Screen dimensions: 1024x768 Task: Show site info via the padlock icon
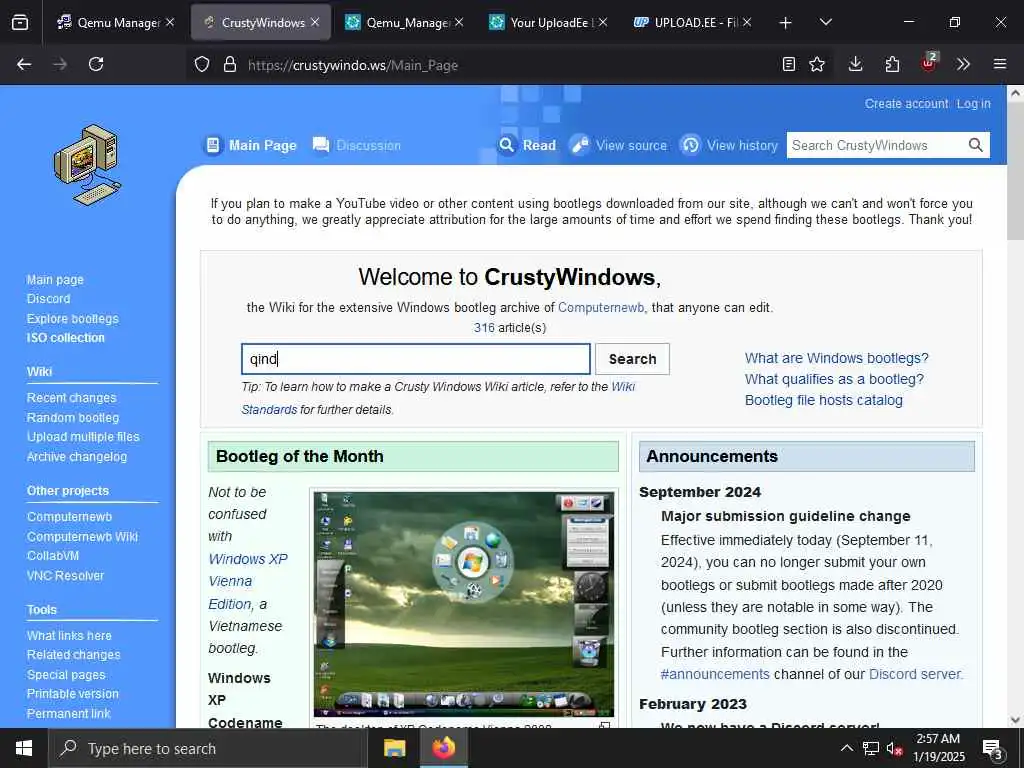[x=229, y=64]
